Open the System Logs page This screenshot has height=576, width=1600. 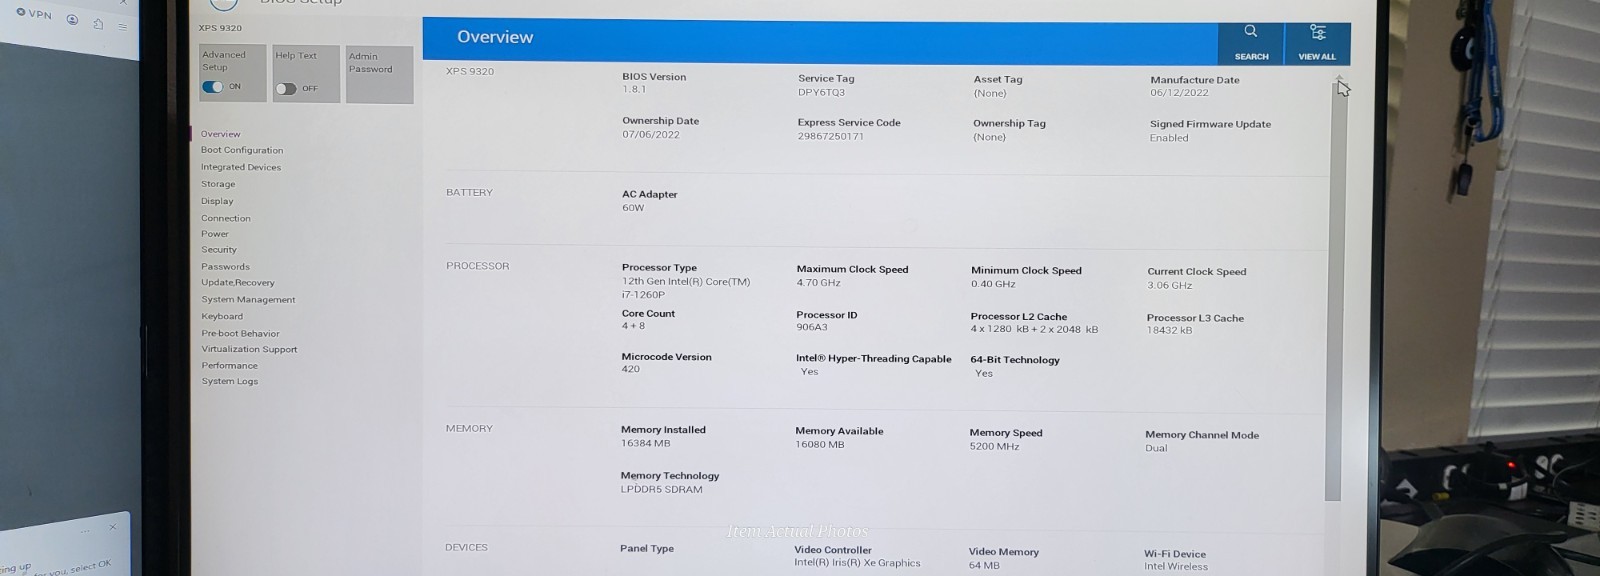click(x=230, y=381)
